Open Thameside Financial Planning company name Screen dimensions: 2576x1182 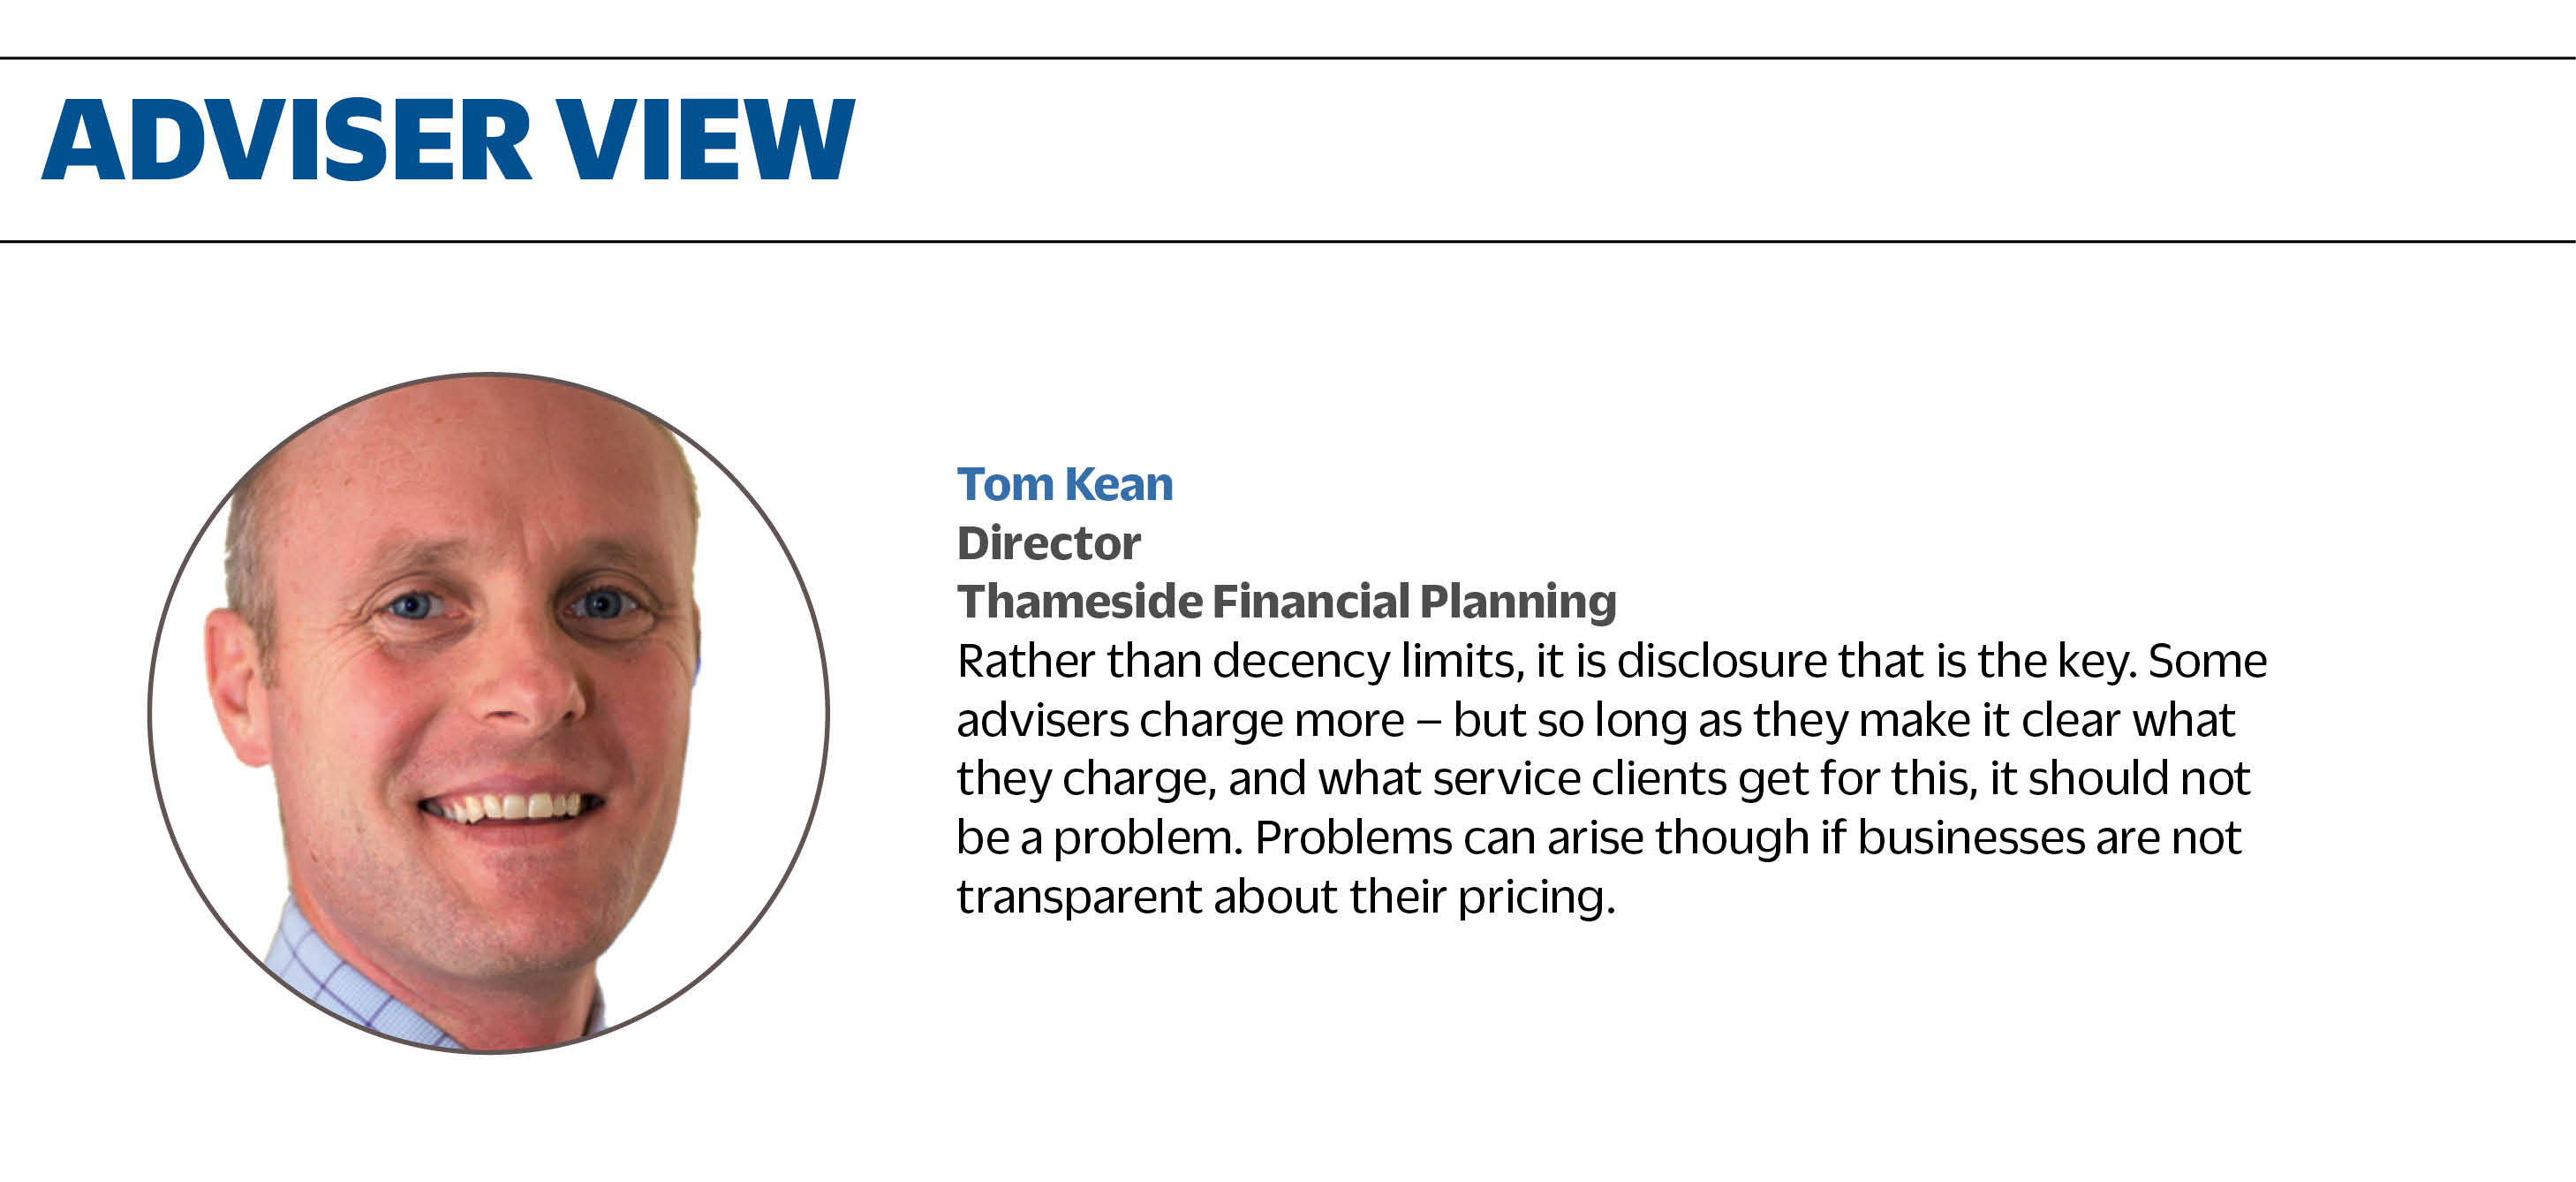[x=1286, y=602]
